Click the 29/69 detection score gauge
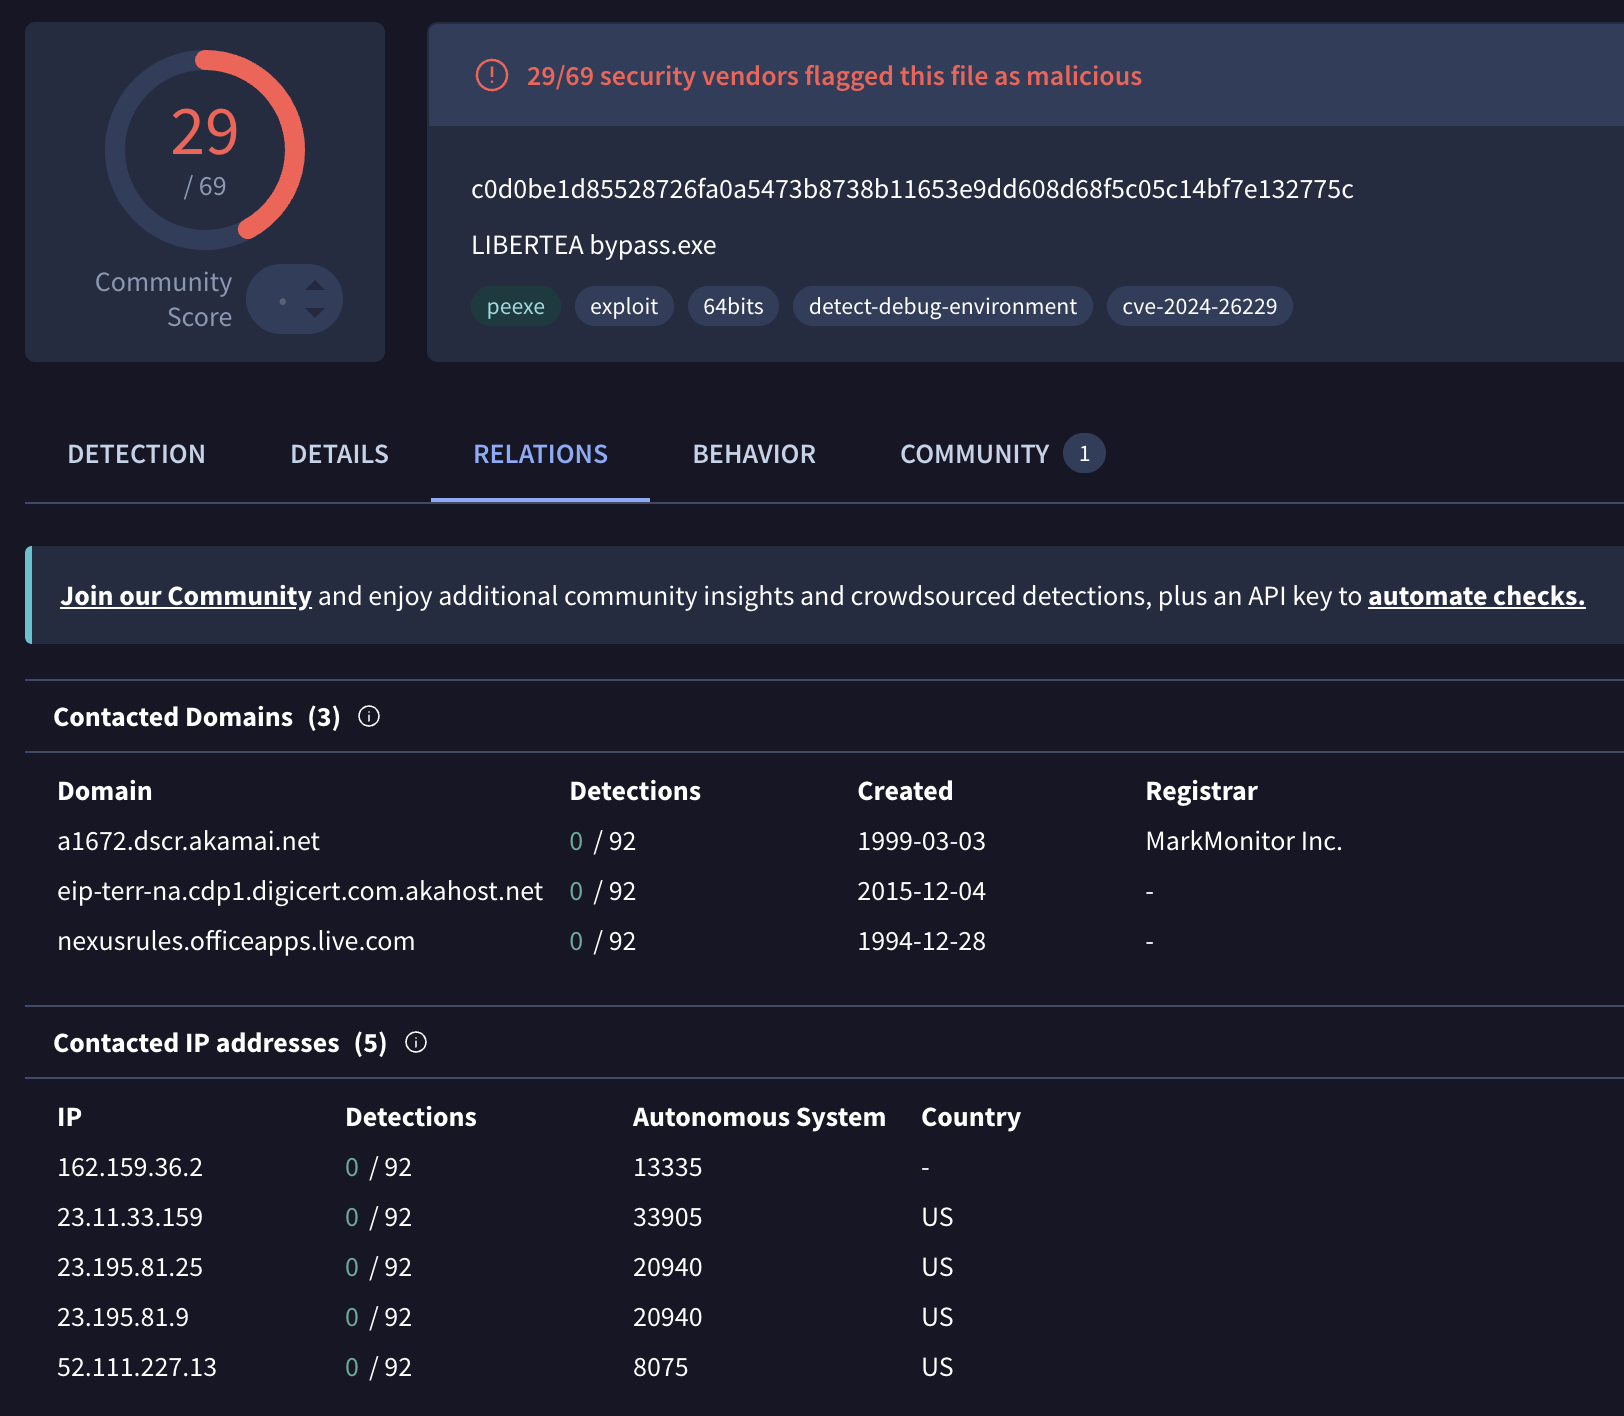 coord(205,150)
